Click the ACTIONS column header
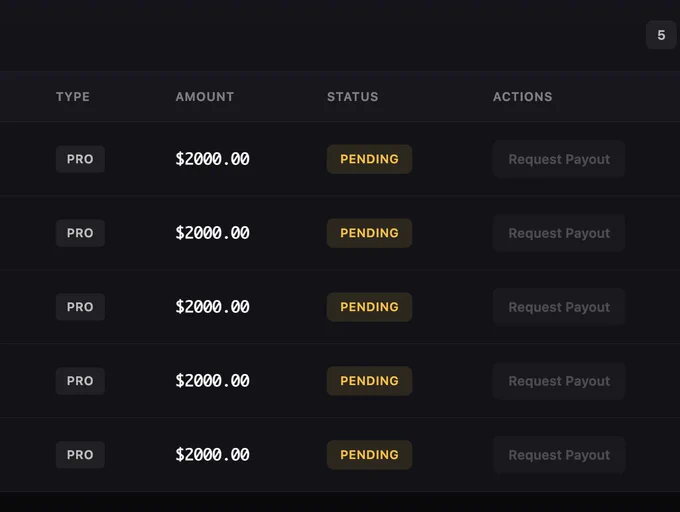680x512 pixels. pos(523,97)
